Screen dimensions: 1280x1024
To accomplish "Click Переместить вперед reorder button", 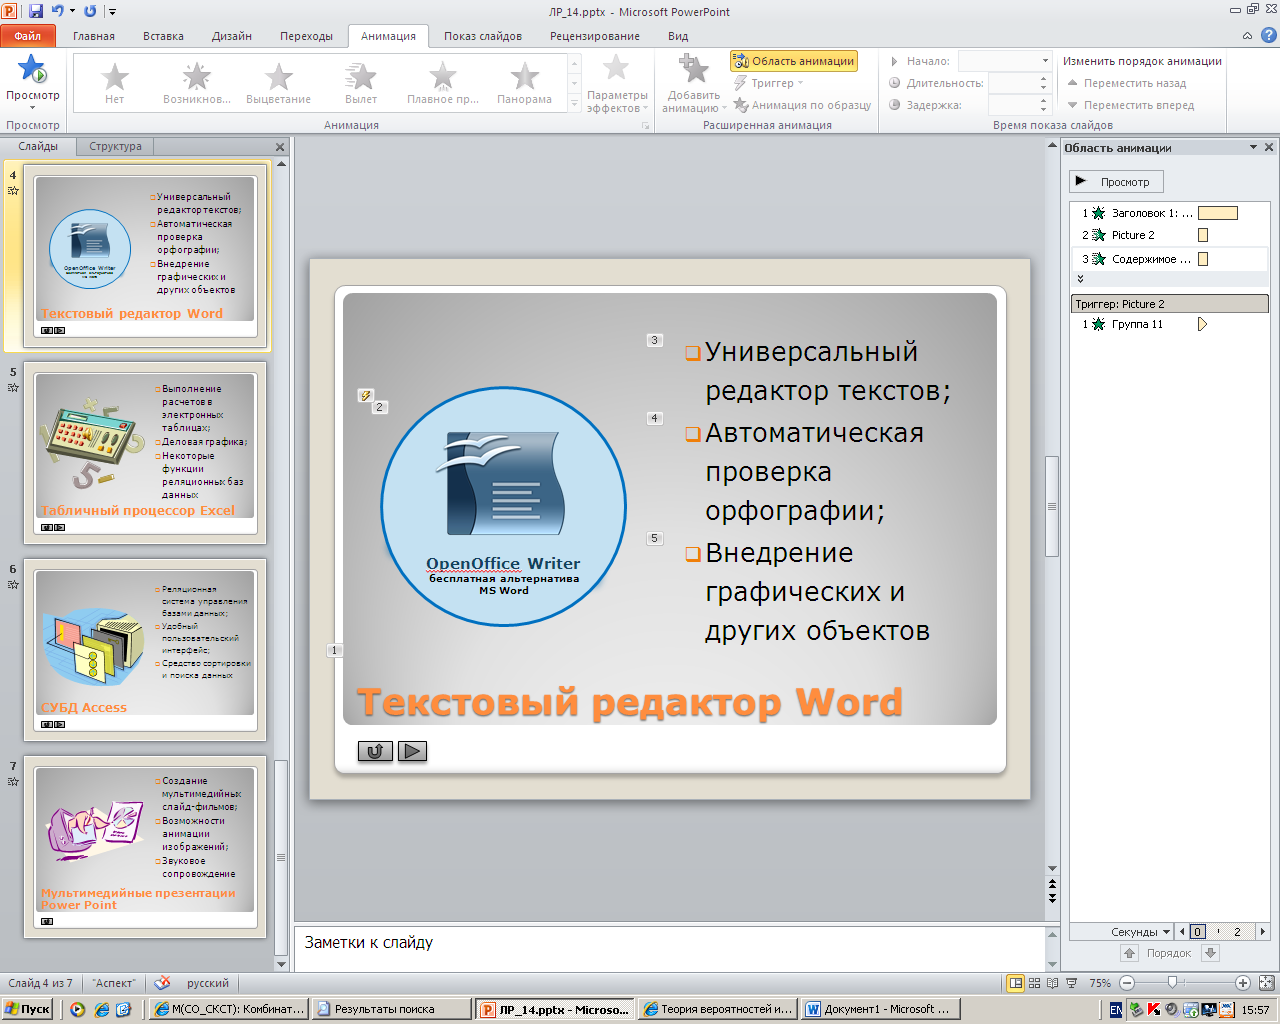I will (1131, 105).
